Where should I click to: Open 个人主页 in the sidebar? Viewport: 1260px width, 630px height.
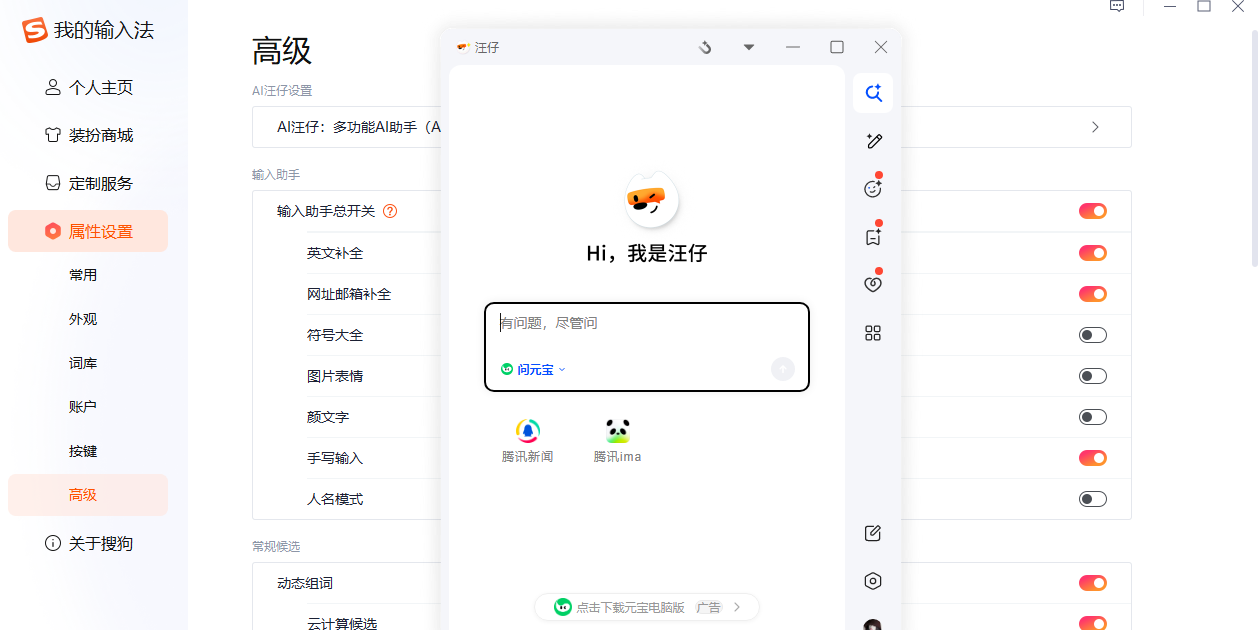[x=88, y=87]
